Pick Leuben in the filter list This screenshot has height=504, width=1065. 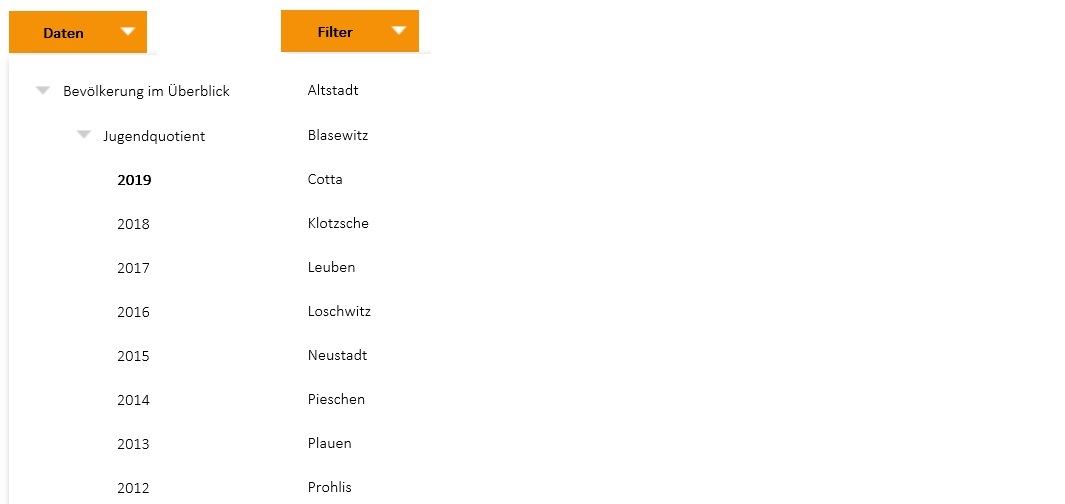[x=331, y=267]
